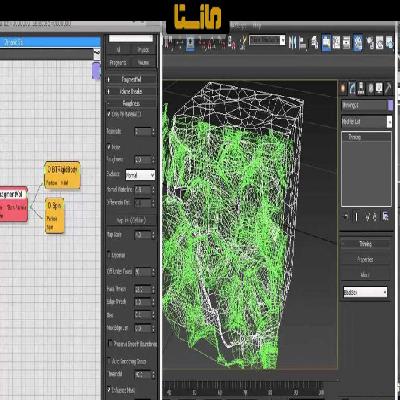The height and width of the screenshot is (400, 400).
Task: Click the Bias value field
Action: (143, 315)
